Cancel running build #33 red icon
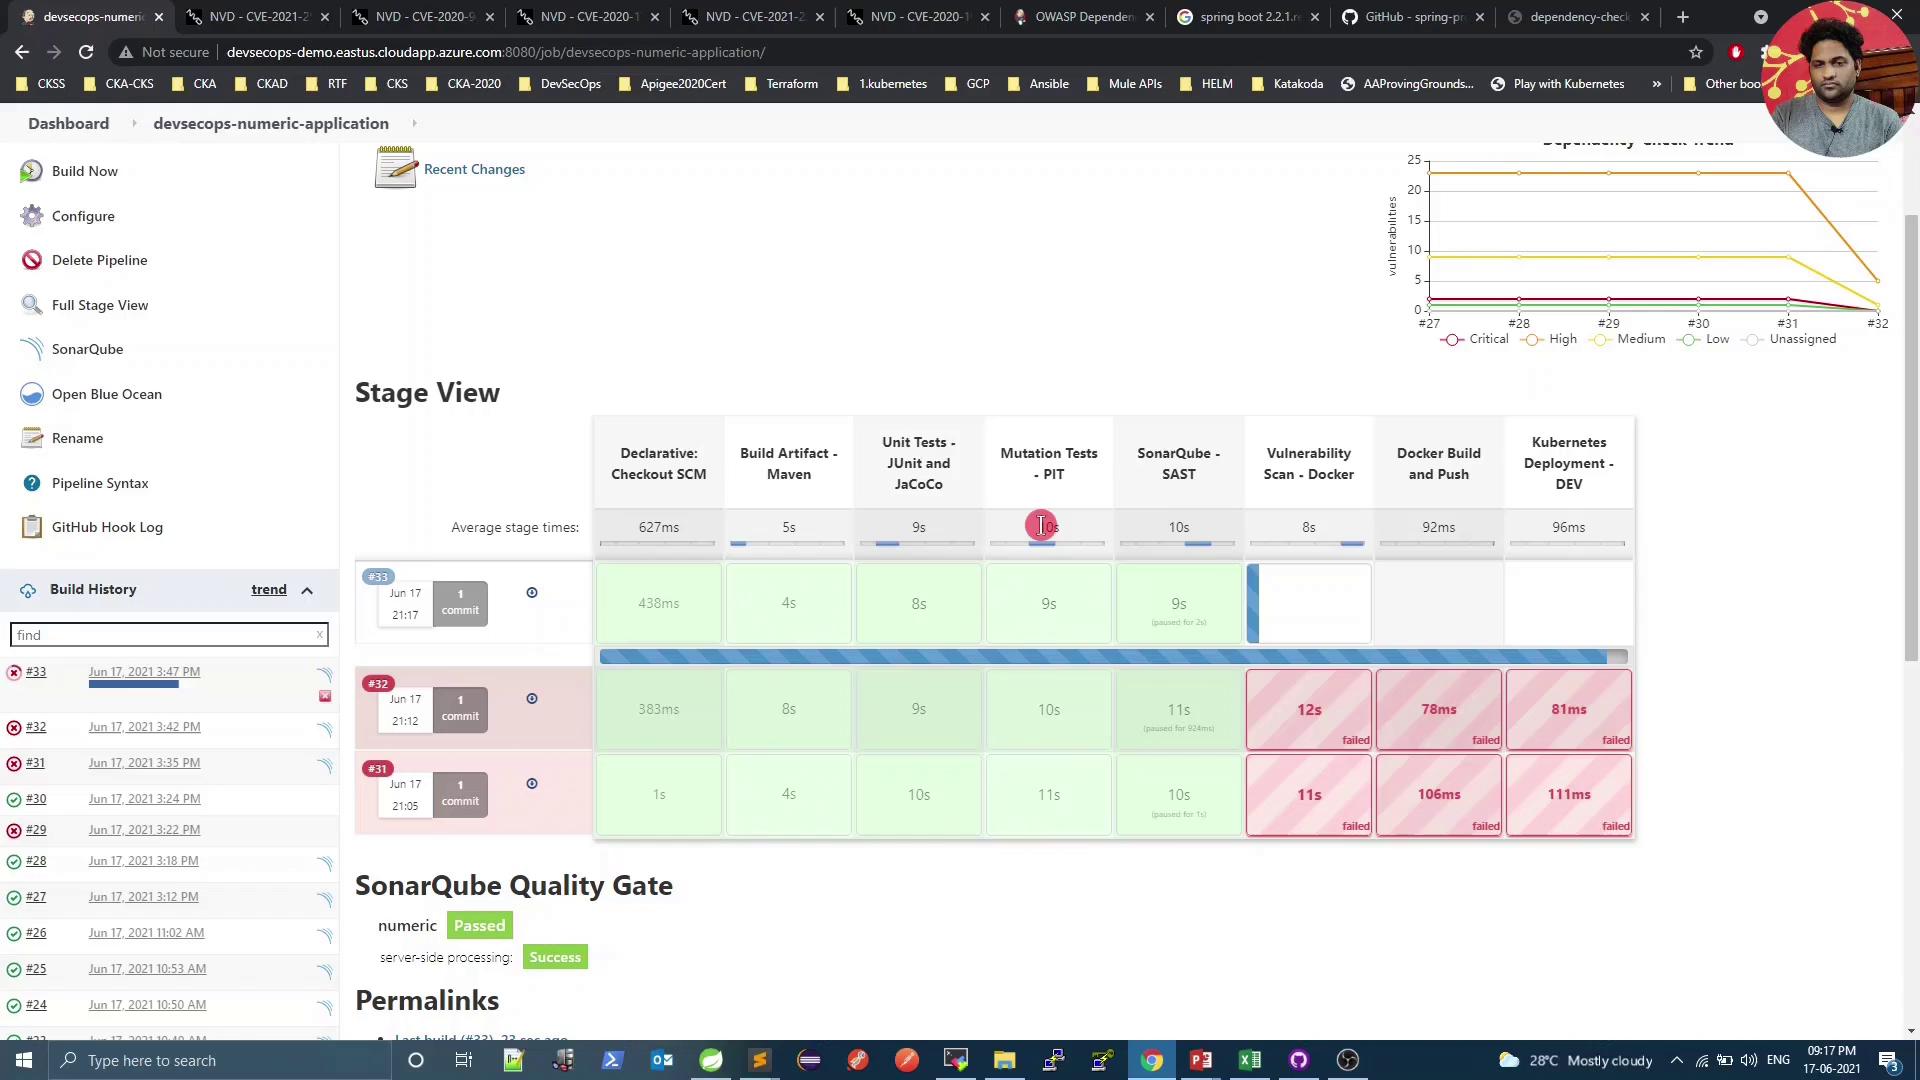 click(325, 696)
